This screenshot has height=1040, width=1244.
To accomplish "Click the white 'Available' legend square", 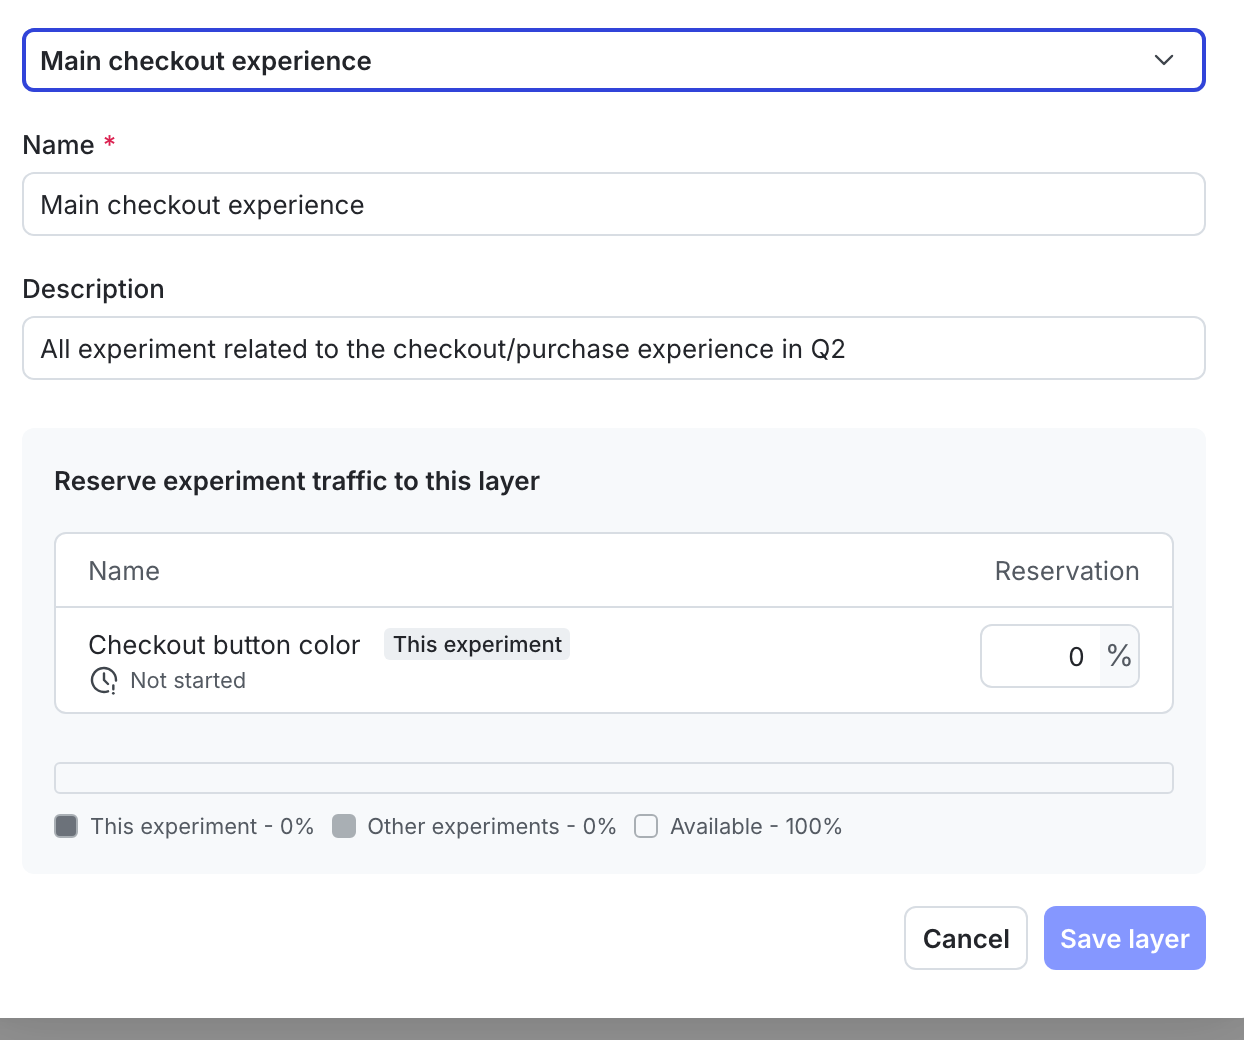I will coord(646,826).
